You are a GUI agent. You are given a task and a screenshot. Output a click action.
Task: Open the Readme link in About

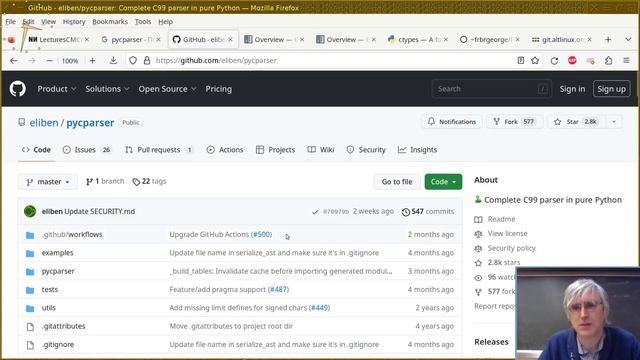tap(495, 219)
